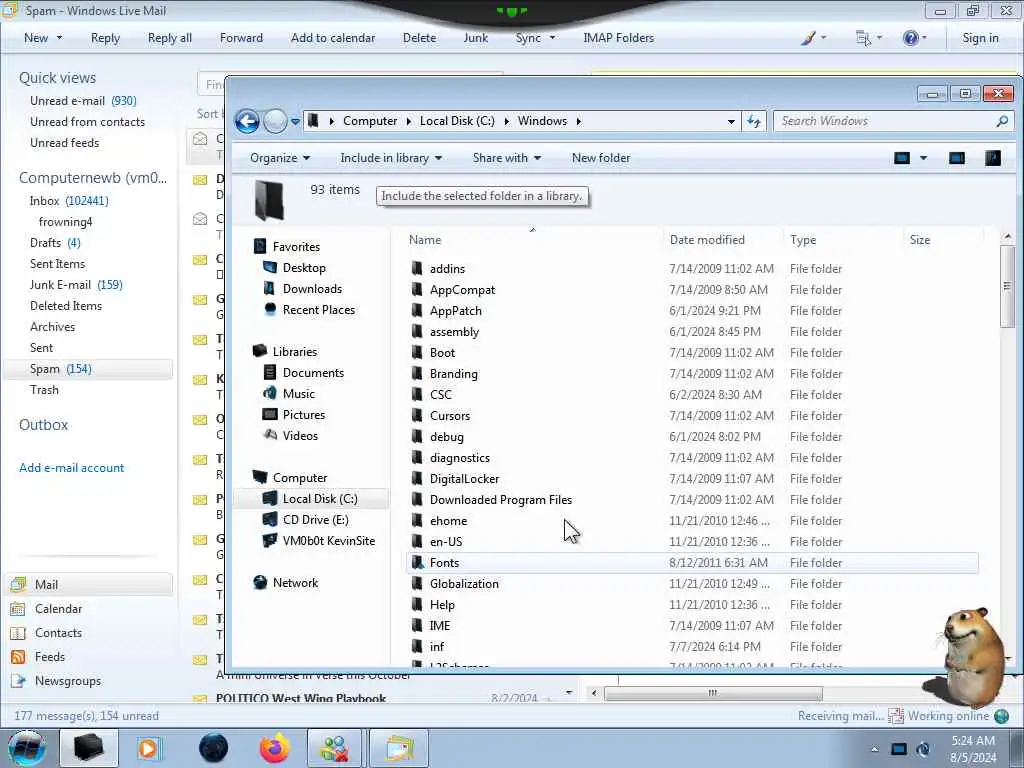
Task: Select the Junk E-mail (159) folder
Action: tap(76, 285)
